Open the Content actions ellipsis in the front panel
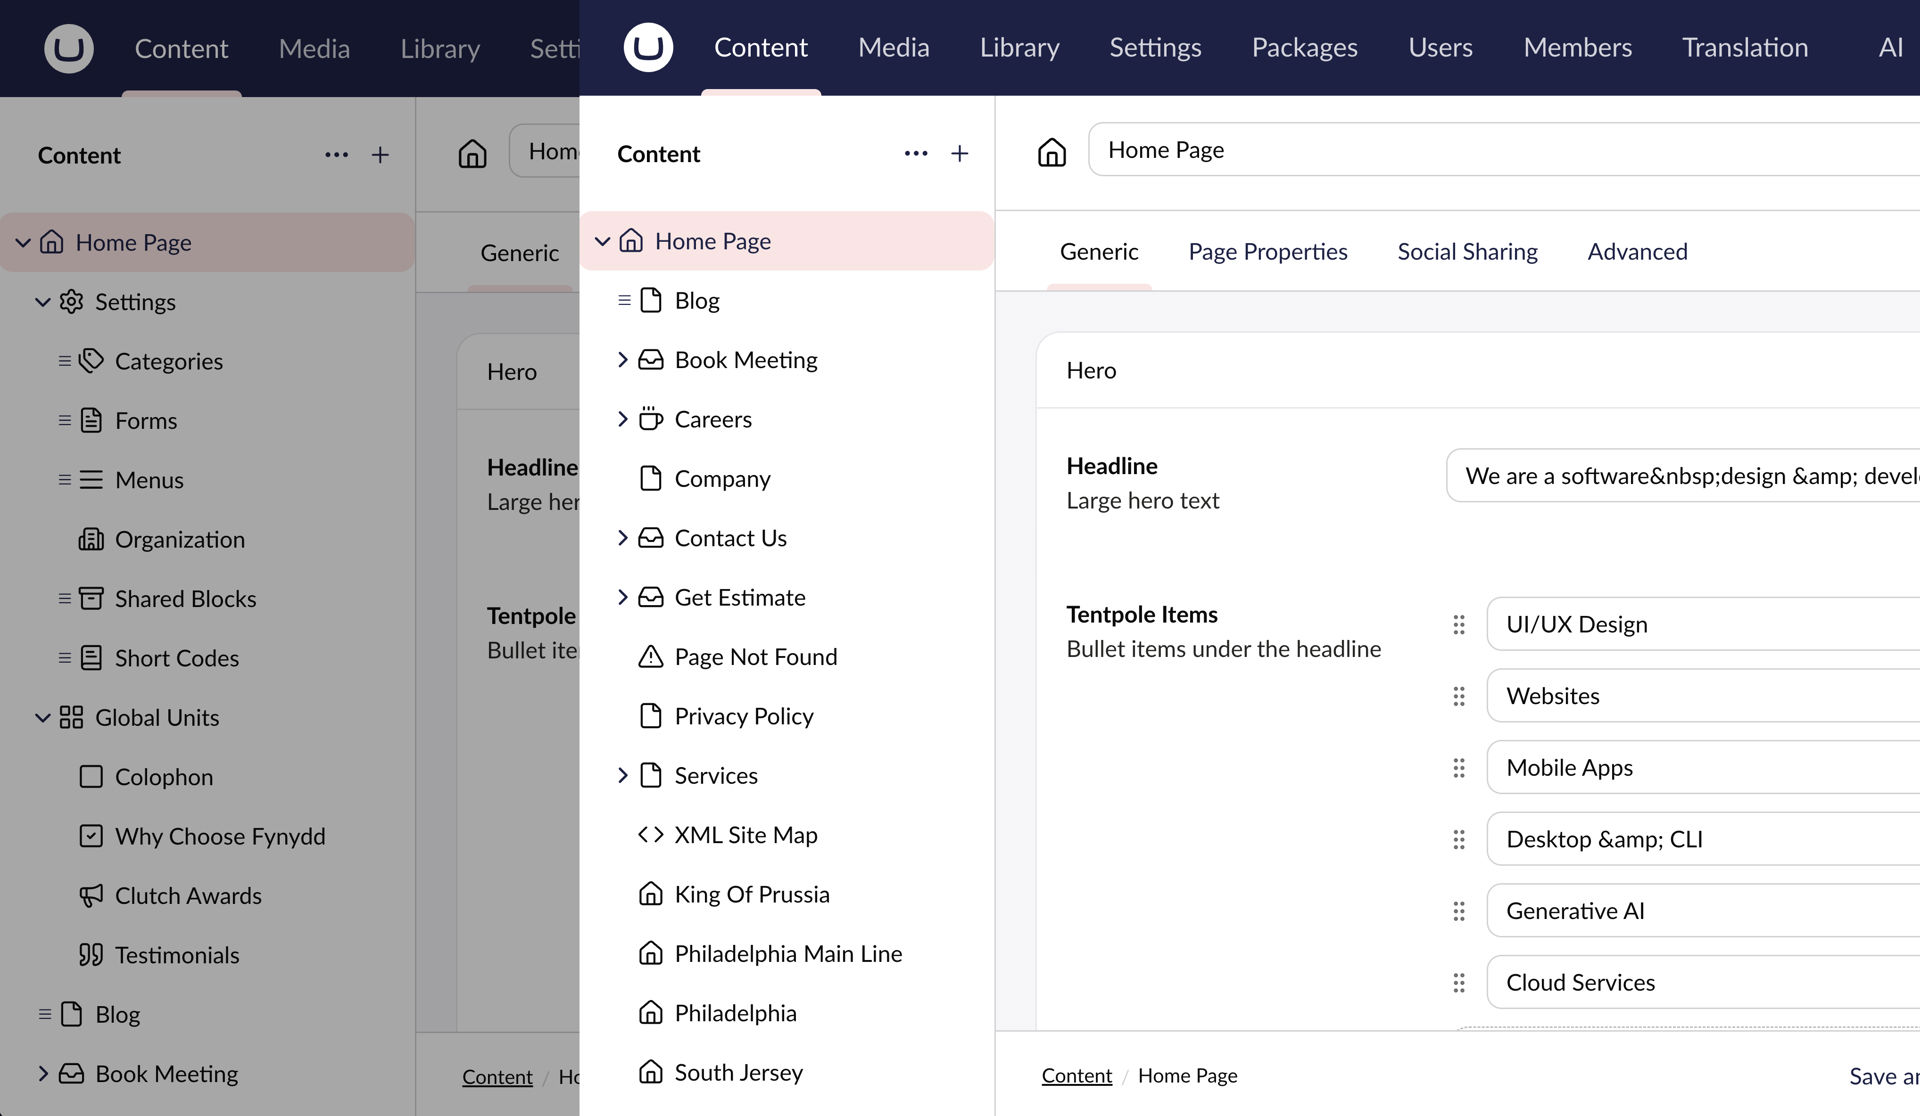The height and width of the screenshot is (1116, 1920). tap(916, 154)
